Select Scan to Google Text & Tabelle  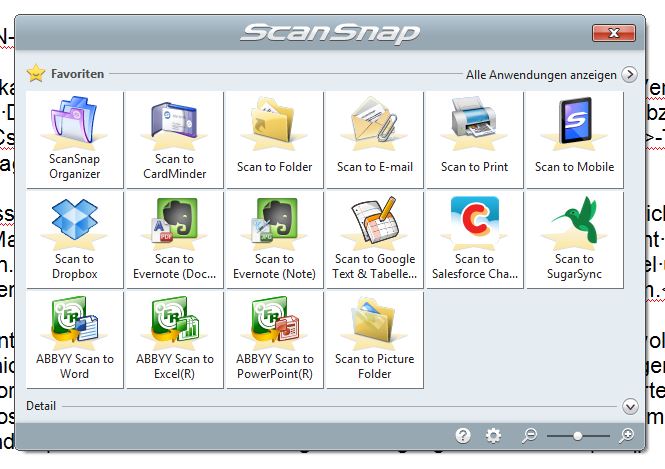(x=375, y=240)
